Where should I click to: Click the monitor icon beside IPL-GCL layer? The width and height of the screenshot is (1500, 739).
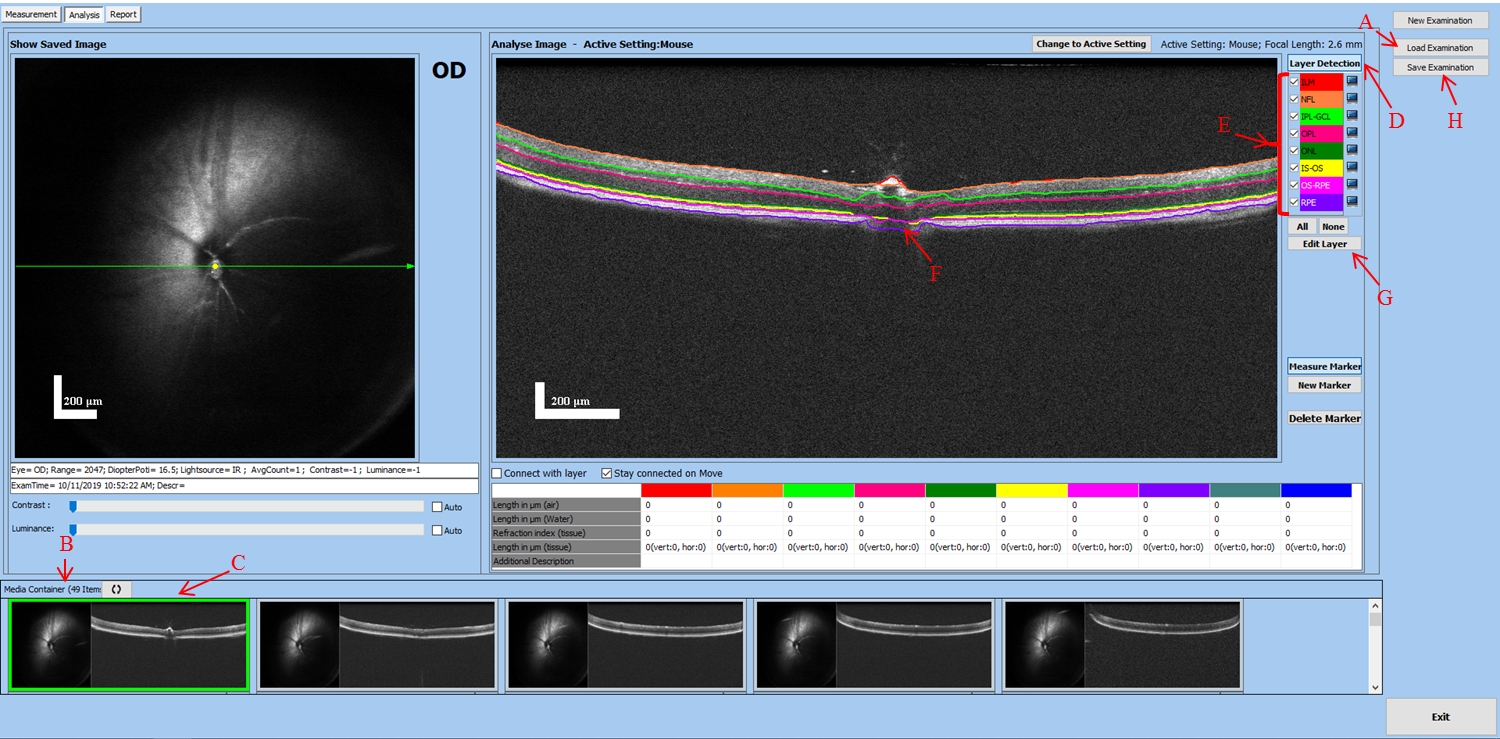[1352, 116]
